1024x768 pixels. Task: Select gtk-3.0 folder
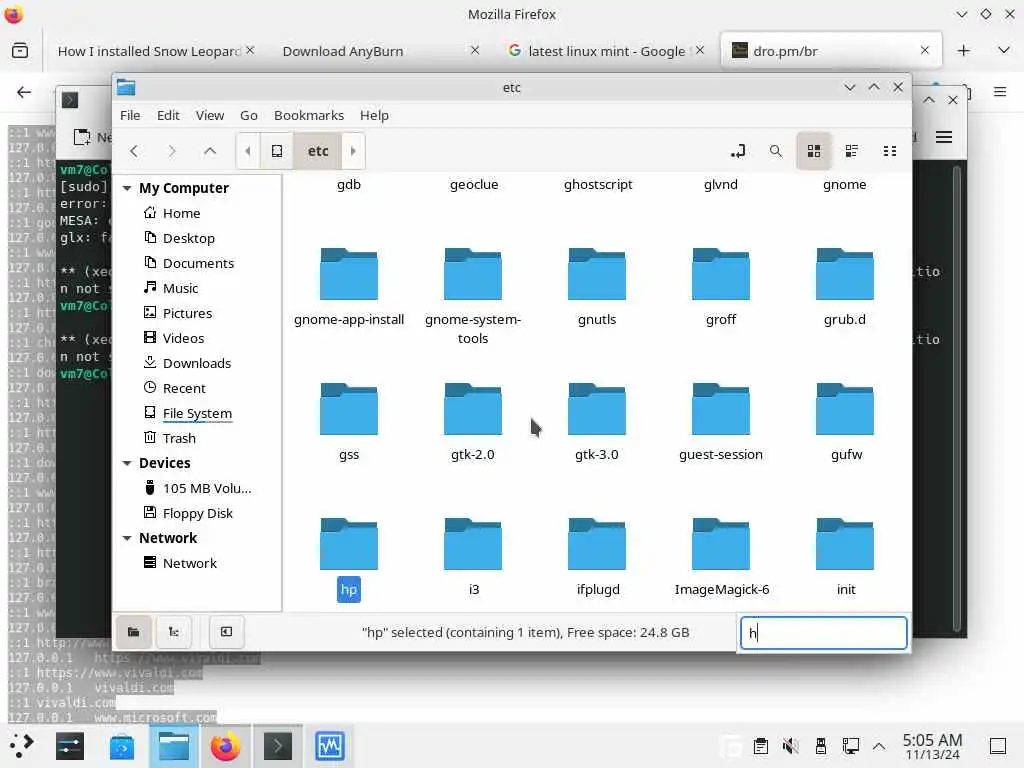[597, 423]
